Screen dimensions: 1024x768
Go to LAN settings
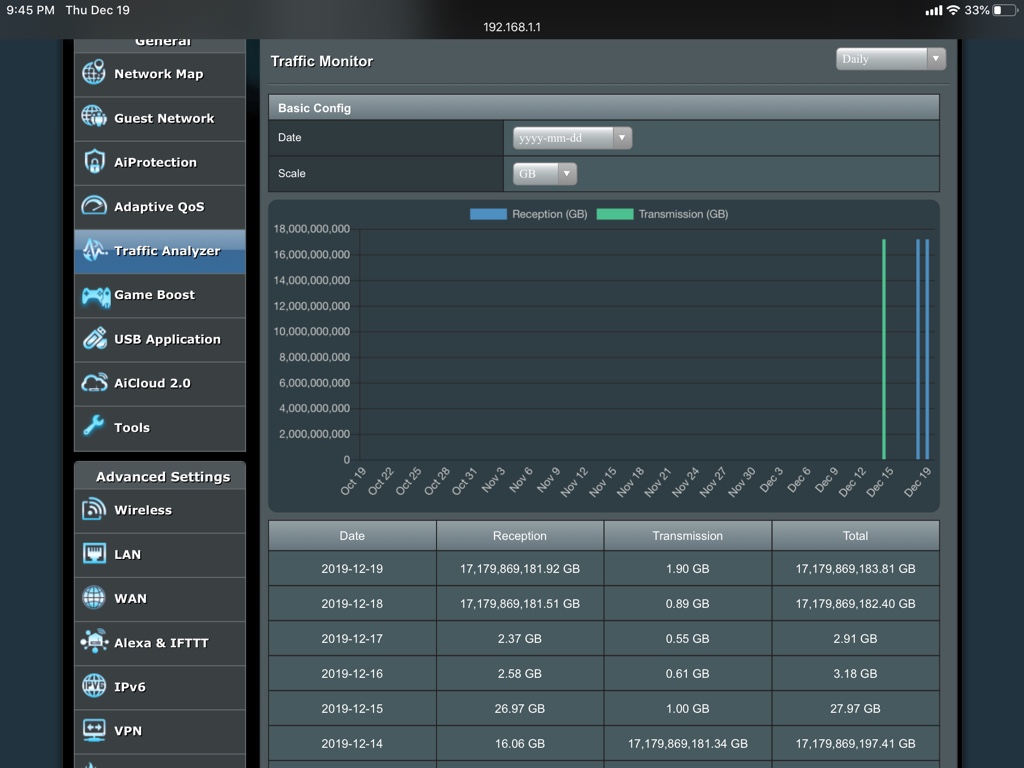coord(160,554)
